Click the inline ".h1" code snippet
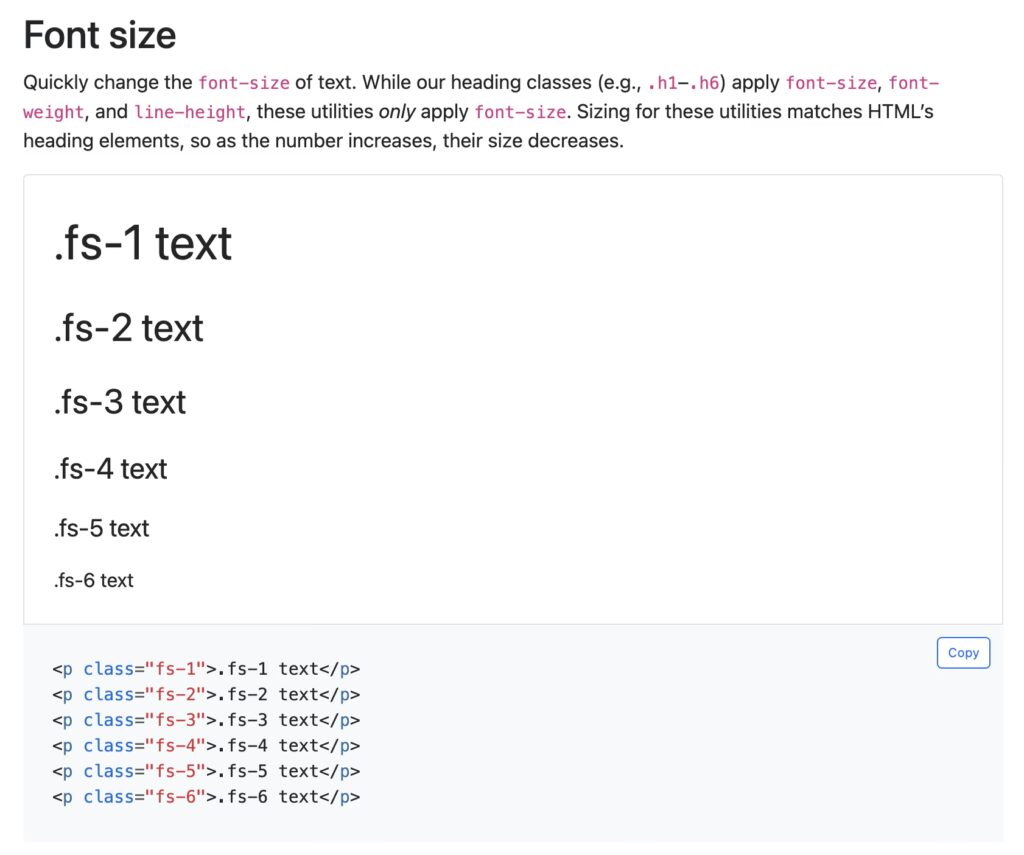The width and height of the screenshot is (1024, 855). coord(661,83)
